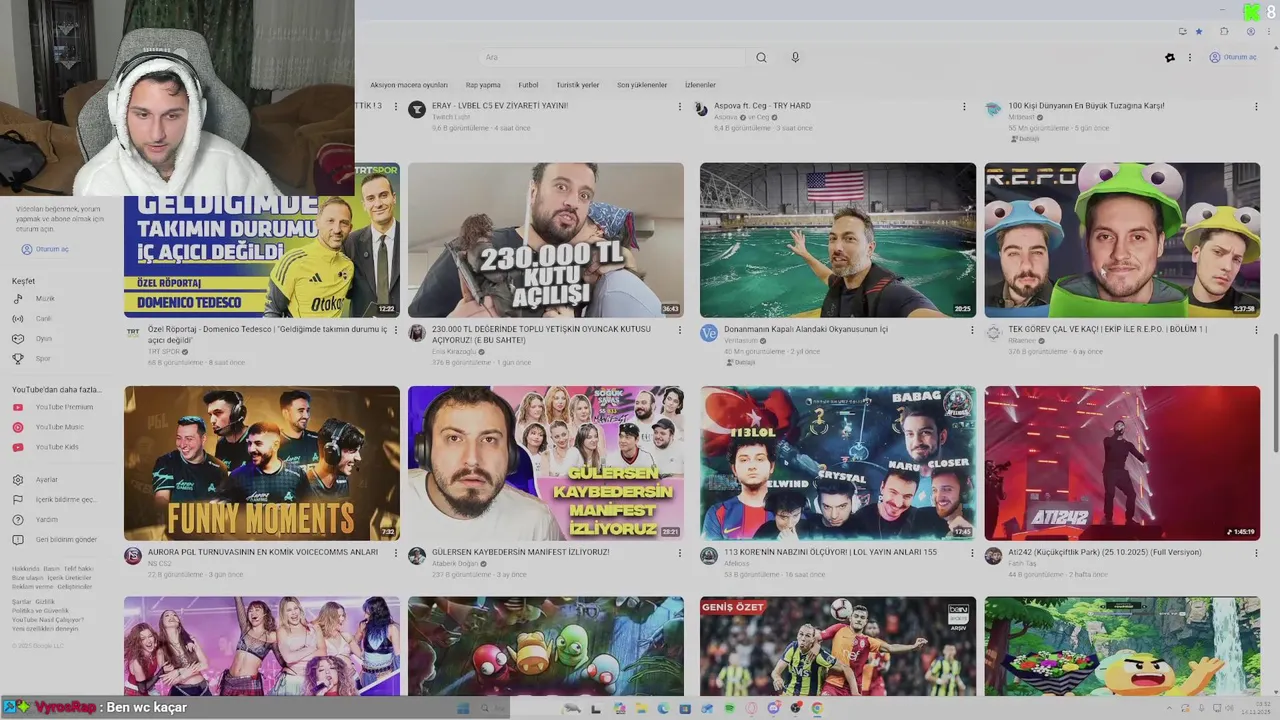The image size is (1280, 720).
Task: Open YouTube Music from sidebar
Action: (50, 427)
